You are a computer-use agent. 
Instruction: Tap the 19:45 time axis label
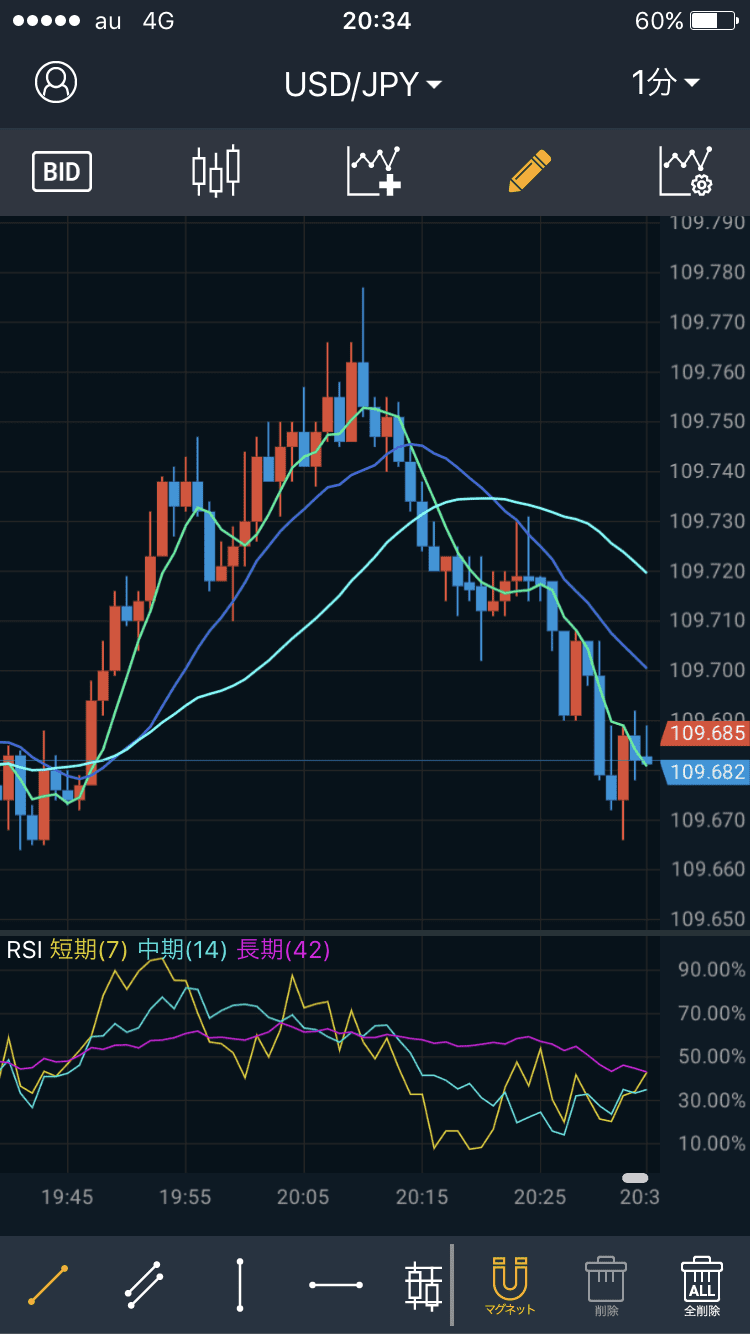(x=67, y=1196)
